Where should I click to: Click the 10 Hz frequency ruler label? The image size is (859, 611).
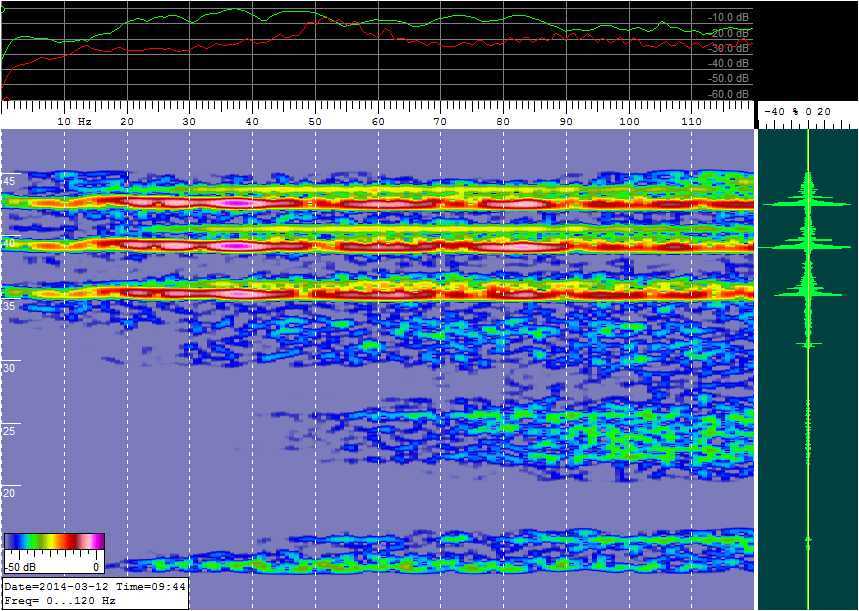74,121
